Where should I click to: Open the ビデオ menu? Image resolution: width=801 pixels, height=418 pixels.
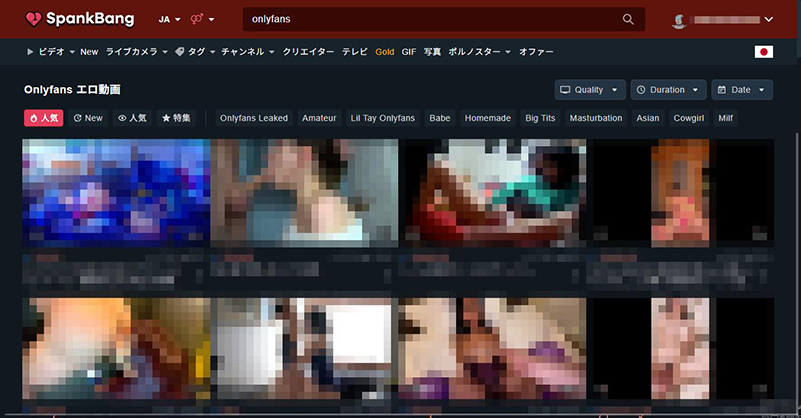tap(51, 52)
